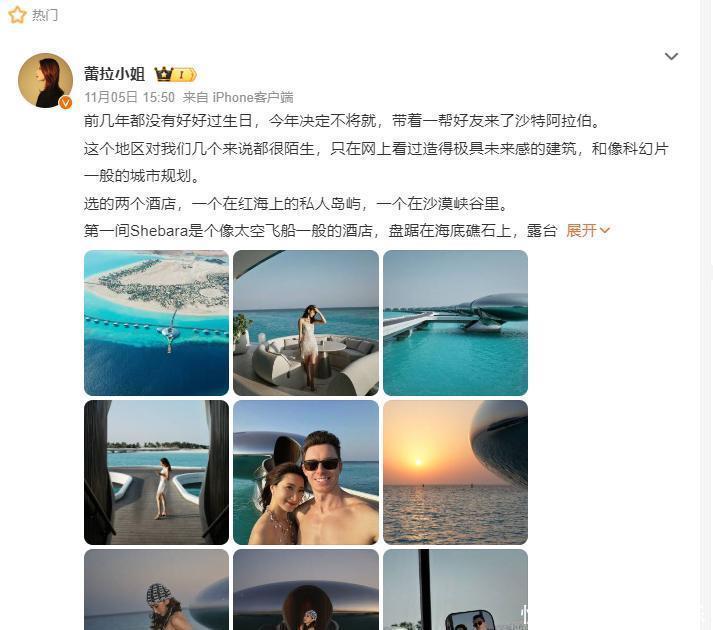Click the crown VIP membership badge

tap(175, 74)
